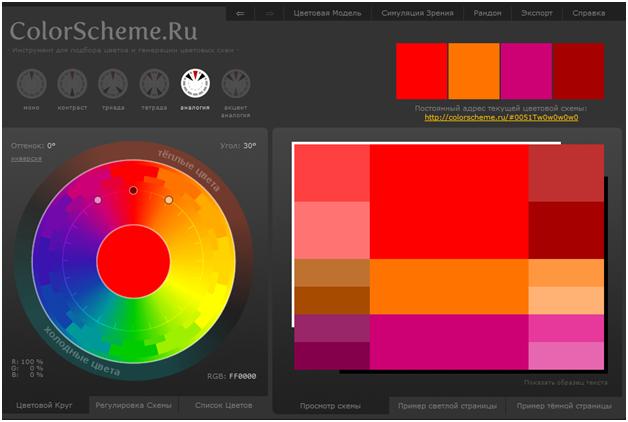The height and width of the screenshot is (422, 628).
Task: Select the моно scheme icon
Action: click(x=31, y=83)
